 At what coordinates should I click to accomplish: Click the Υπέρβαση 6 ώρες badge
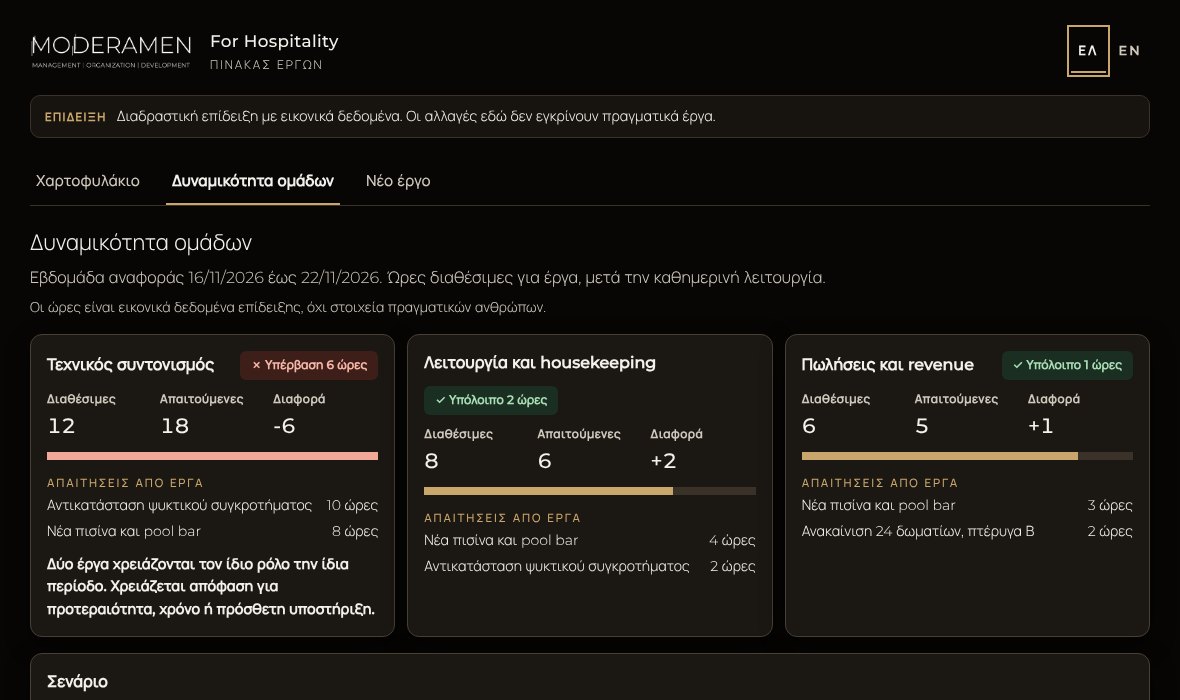(309, 365)
